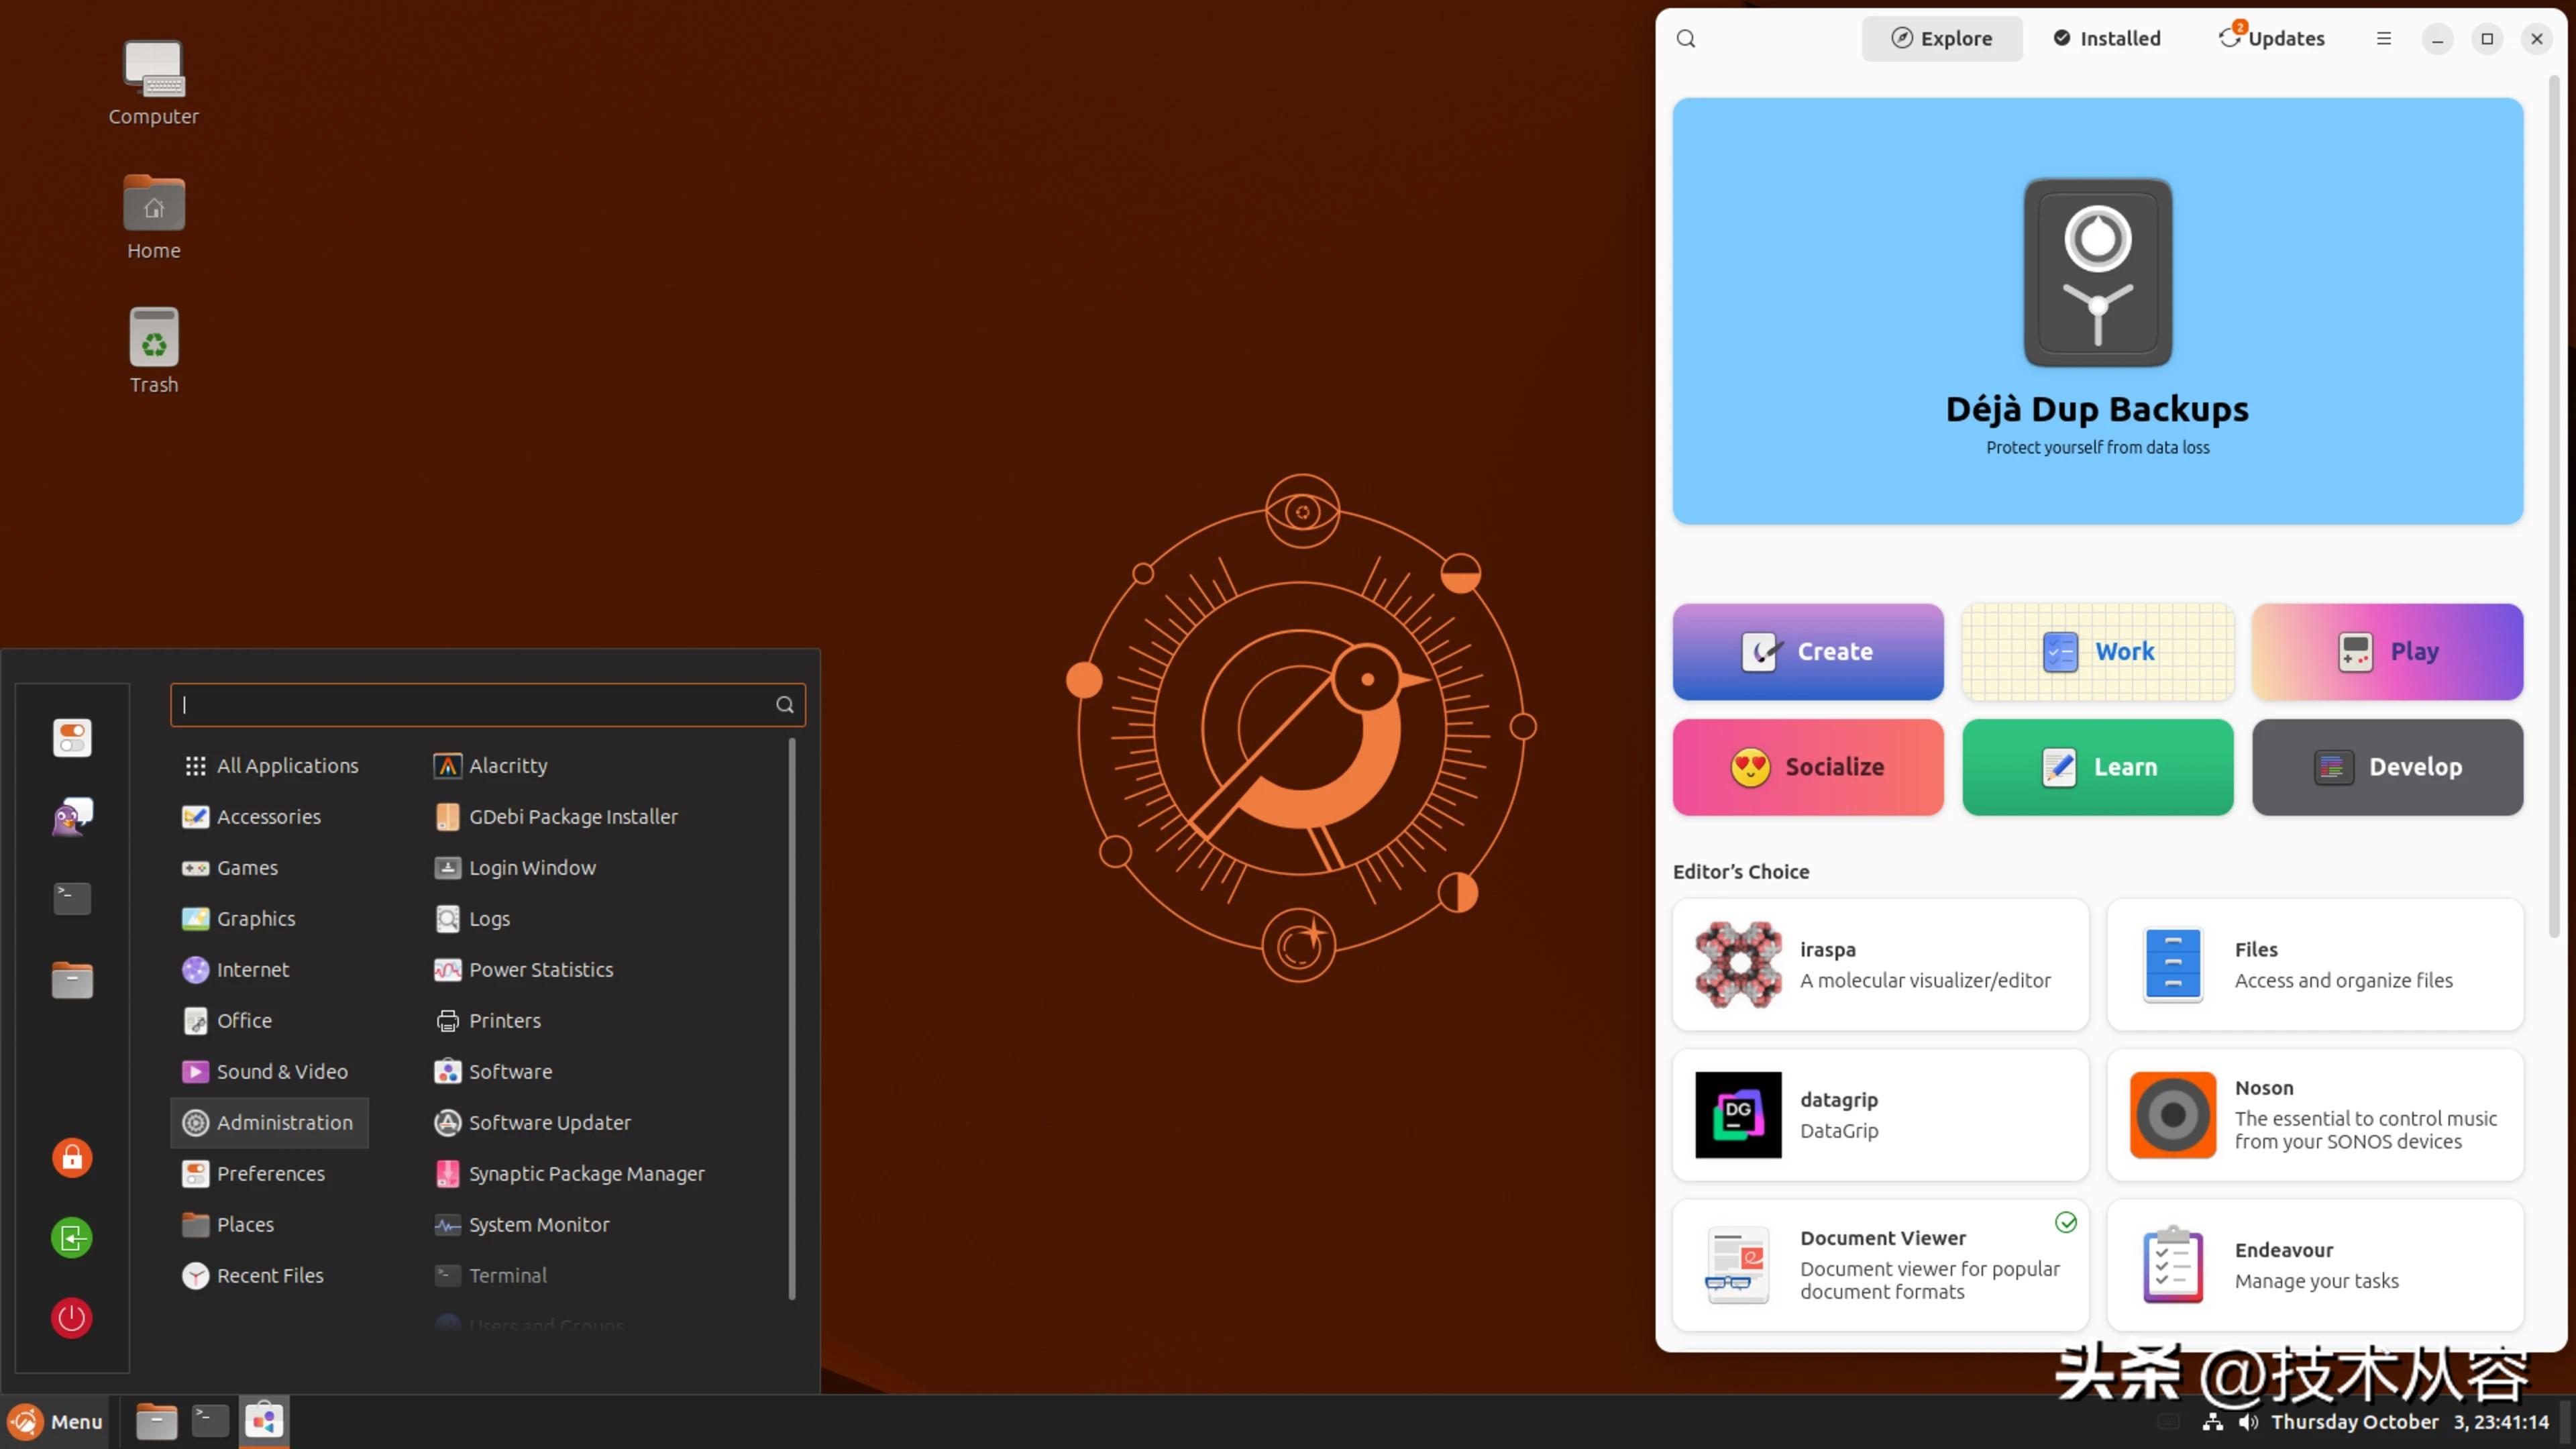
Task: Open the Document Viewer app card
Action: click(x=1880, y=1265)
